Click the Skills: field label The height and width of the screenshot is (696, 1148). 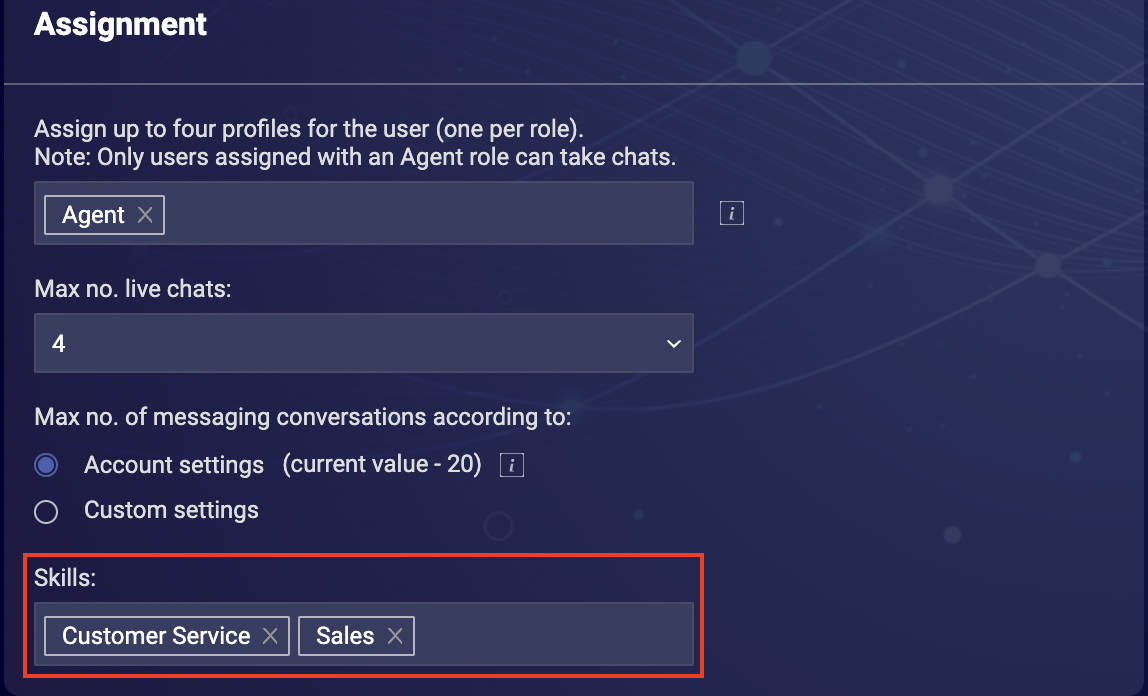pos(65,577)
